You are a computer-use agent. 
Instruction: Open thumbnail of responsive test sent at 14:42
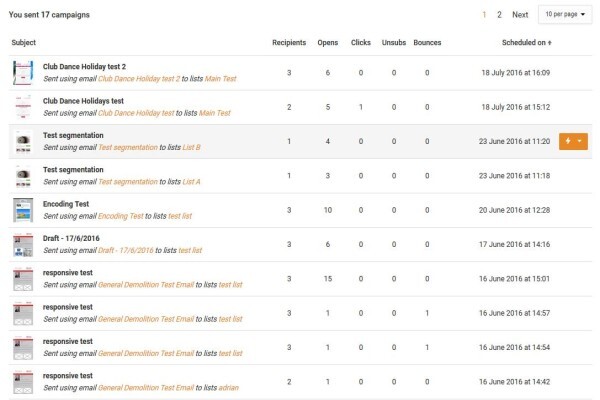click(23, 382)
